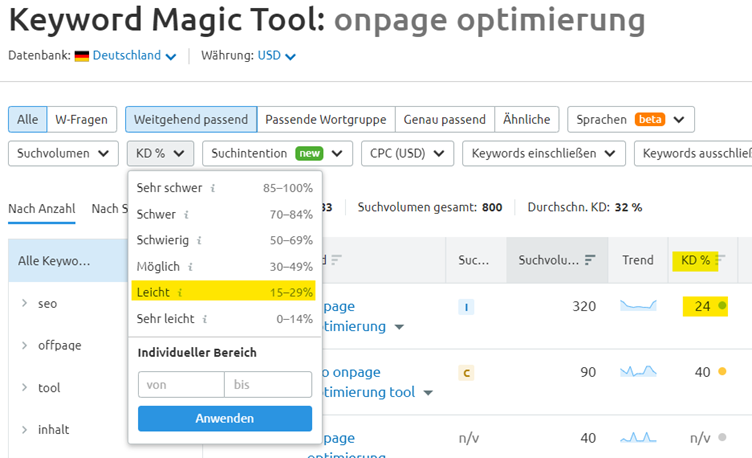
Task: Click the trend sparkline for volume 40
Action: click(x=638, y=437)
